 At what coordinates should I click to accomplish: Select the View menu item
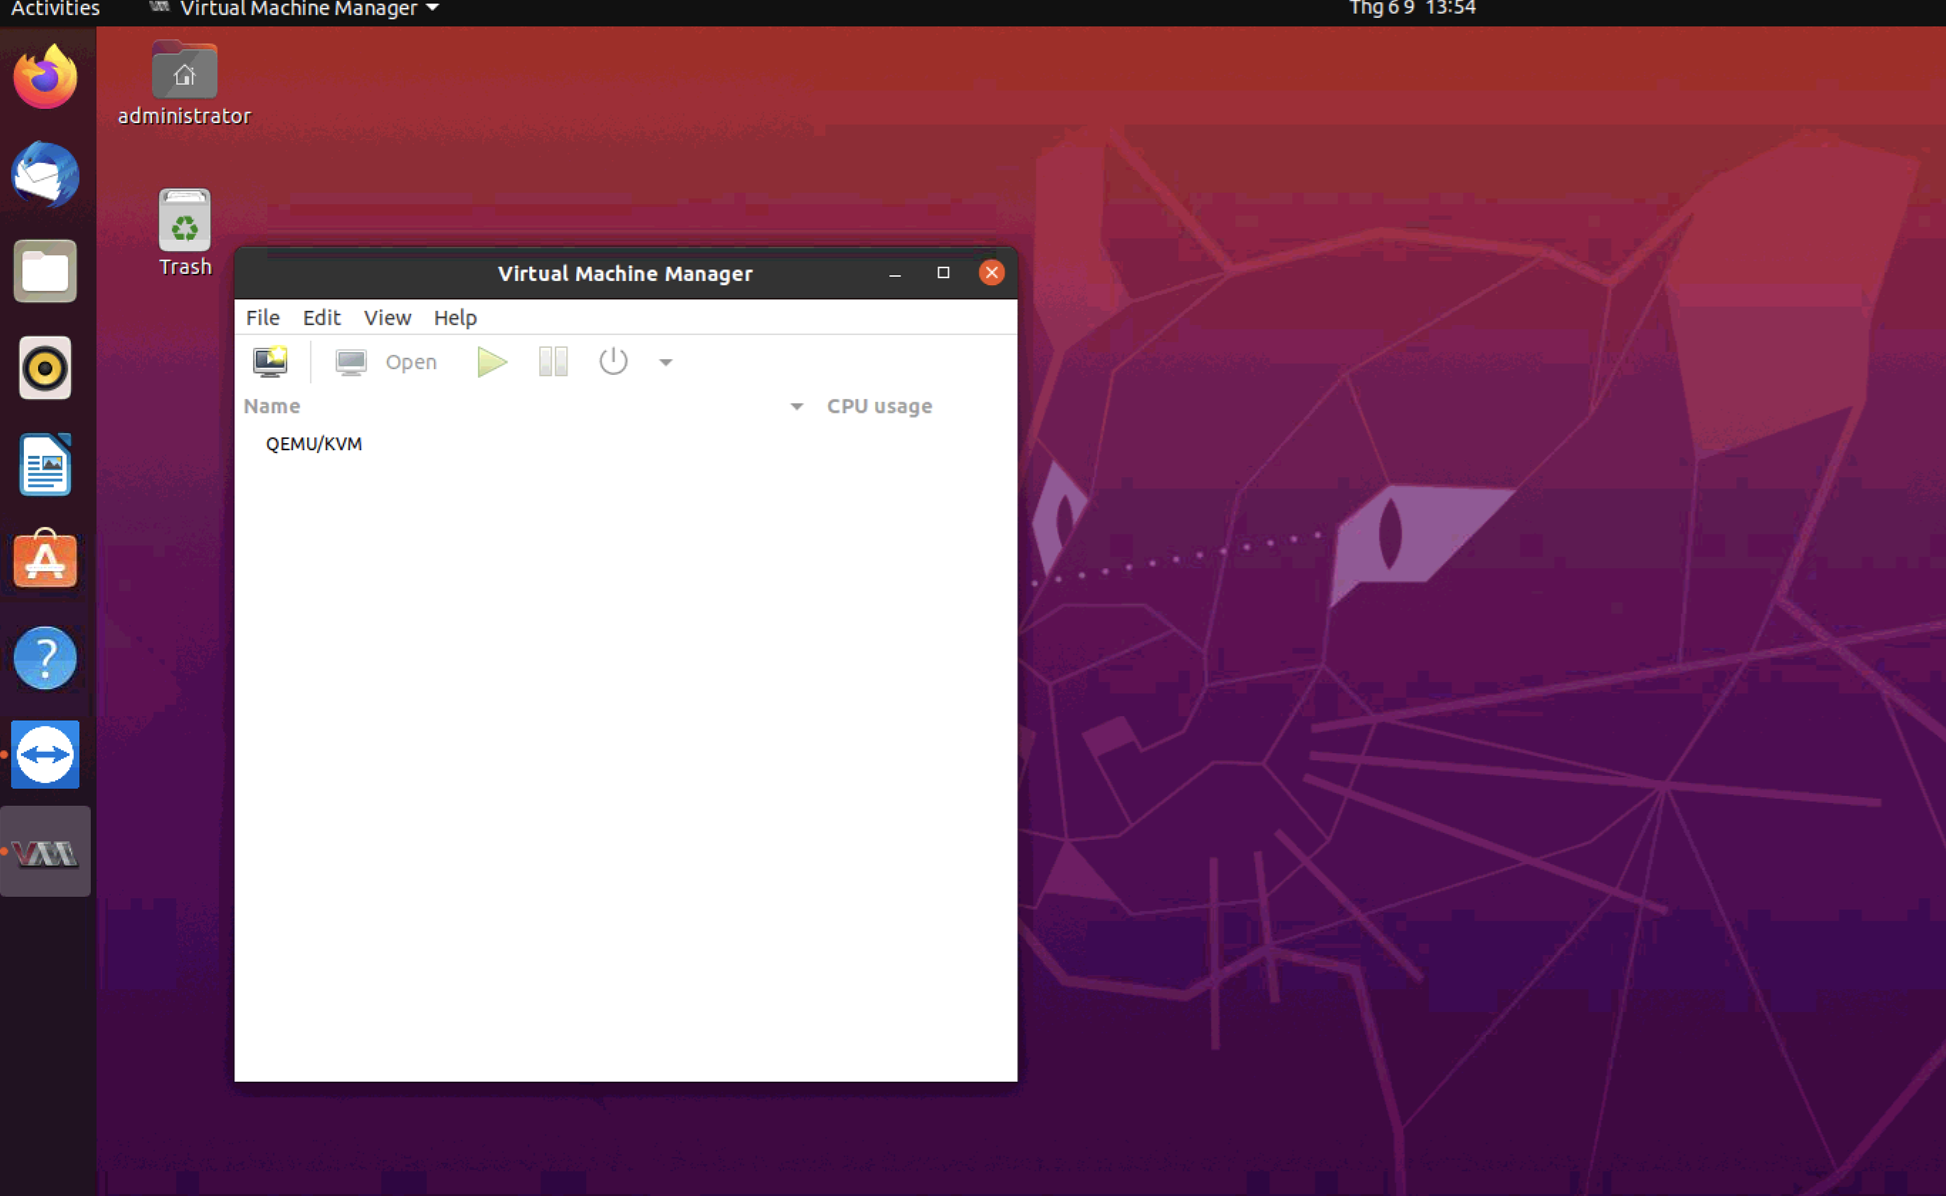pos(386,317)
